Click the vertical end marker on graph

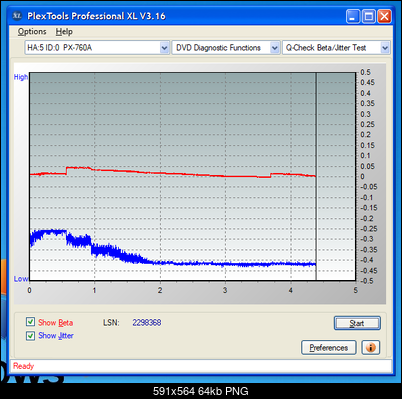tap(316, 177)
